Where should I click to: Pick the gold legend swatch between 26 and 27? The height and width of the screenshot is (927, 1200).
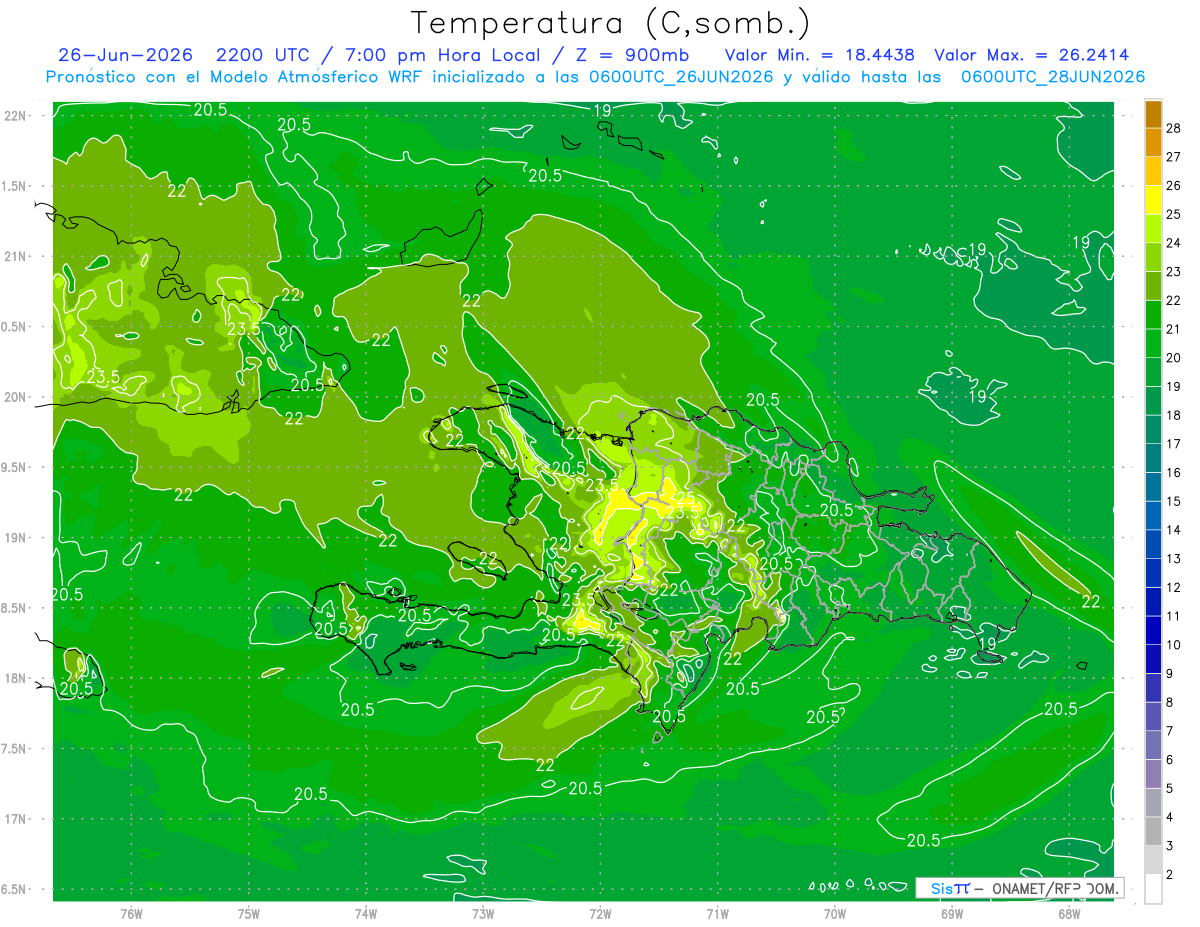1153,171
